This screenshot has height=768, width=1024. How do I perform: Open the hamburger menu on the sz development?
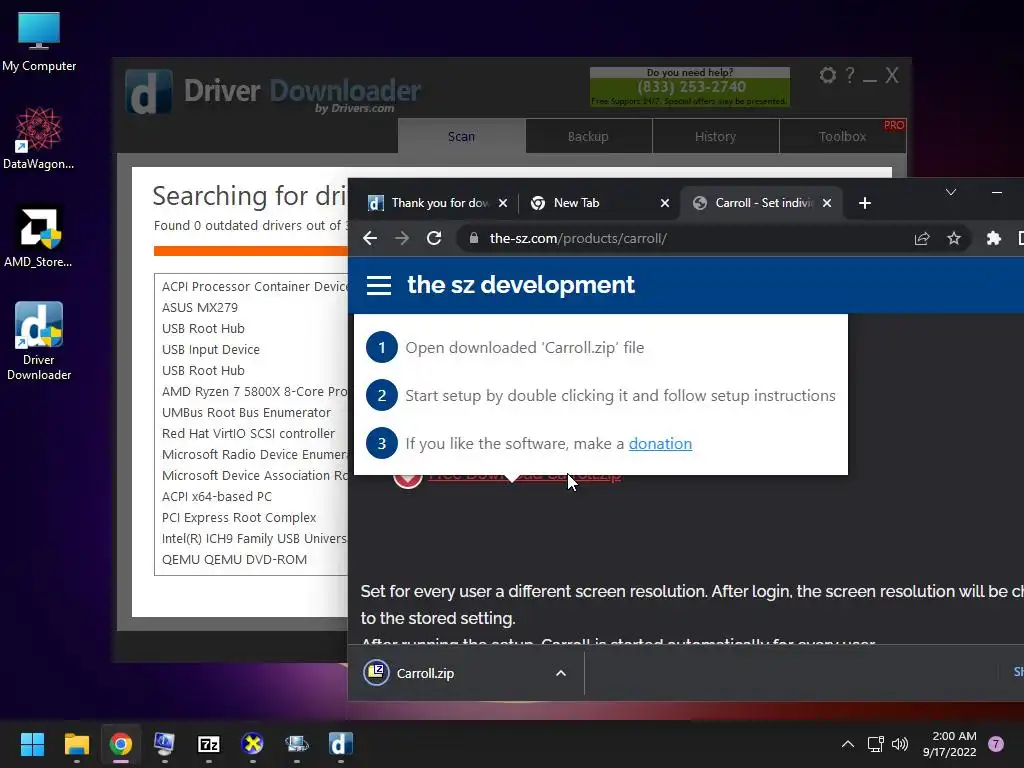[379, 285]
